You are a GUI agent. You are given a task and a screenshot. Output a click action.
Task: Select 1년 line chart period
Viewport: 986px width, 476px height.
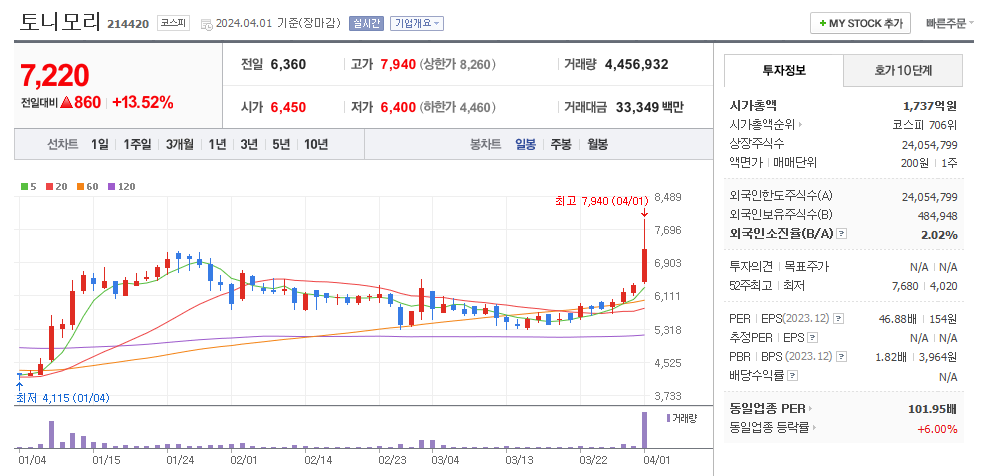point(217,144)
